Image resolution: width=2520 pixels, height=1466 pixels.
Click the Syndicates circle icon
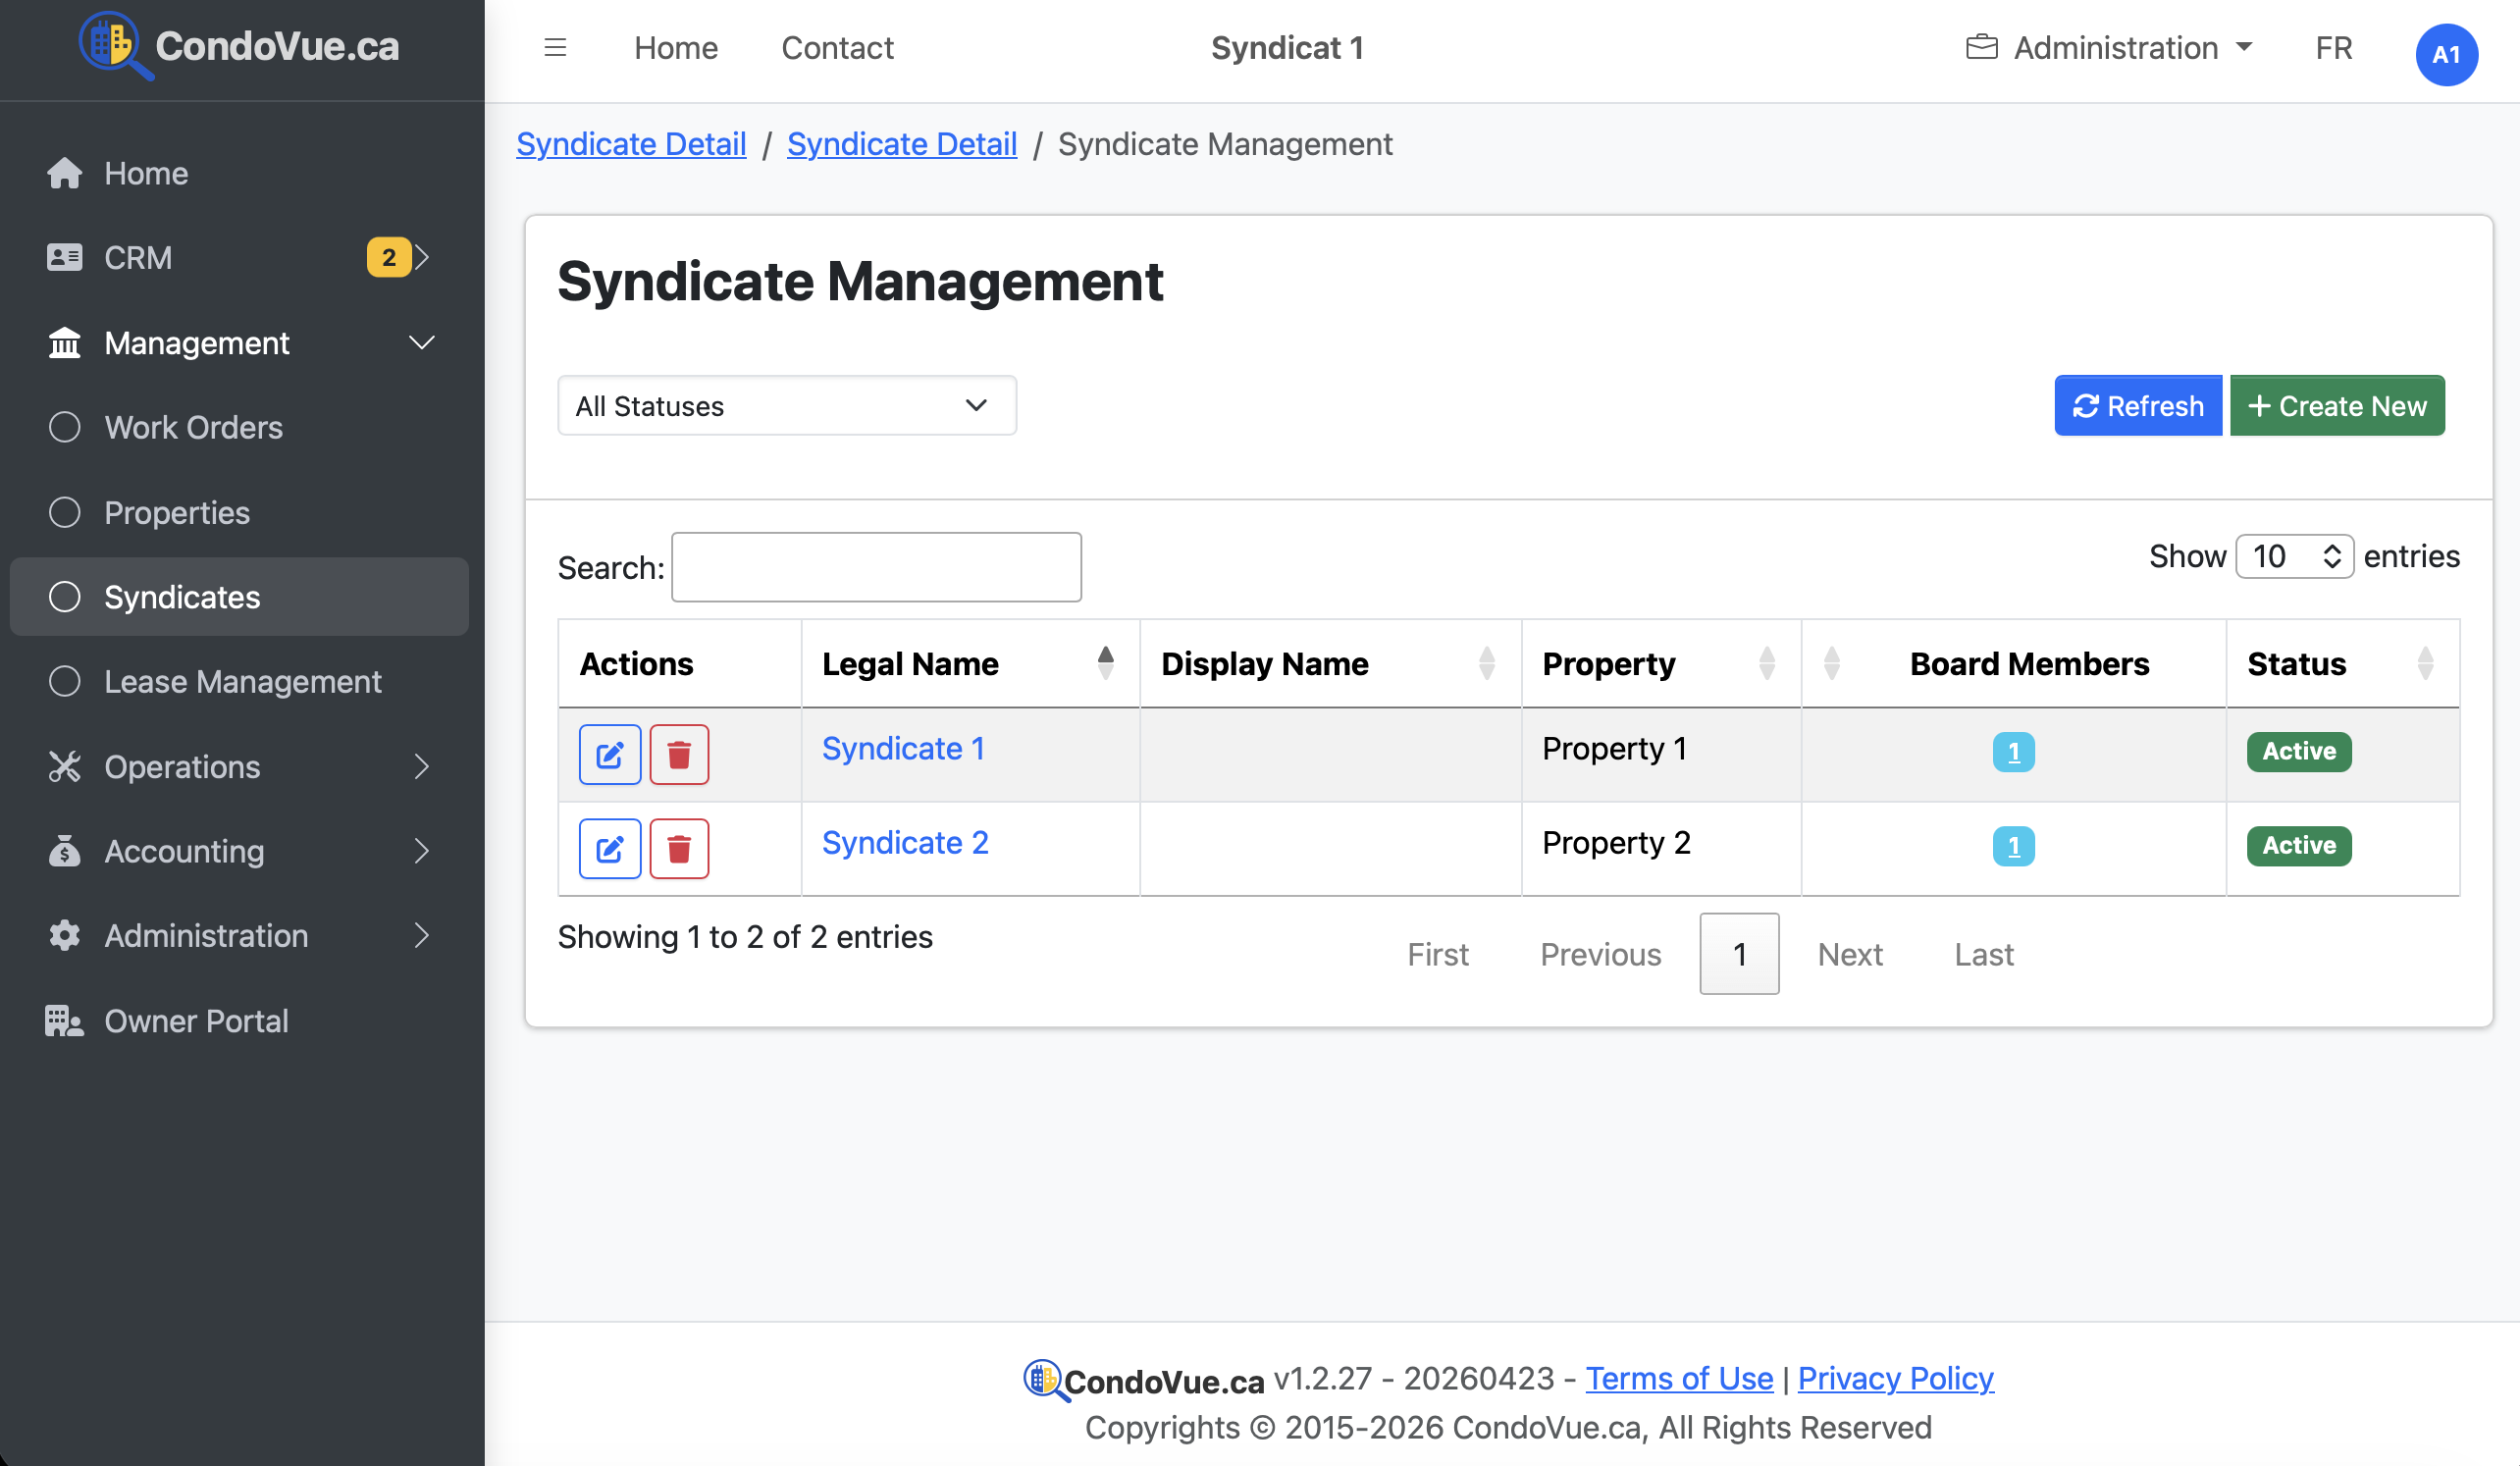tap(64, 597)
